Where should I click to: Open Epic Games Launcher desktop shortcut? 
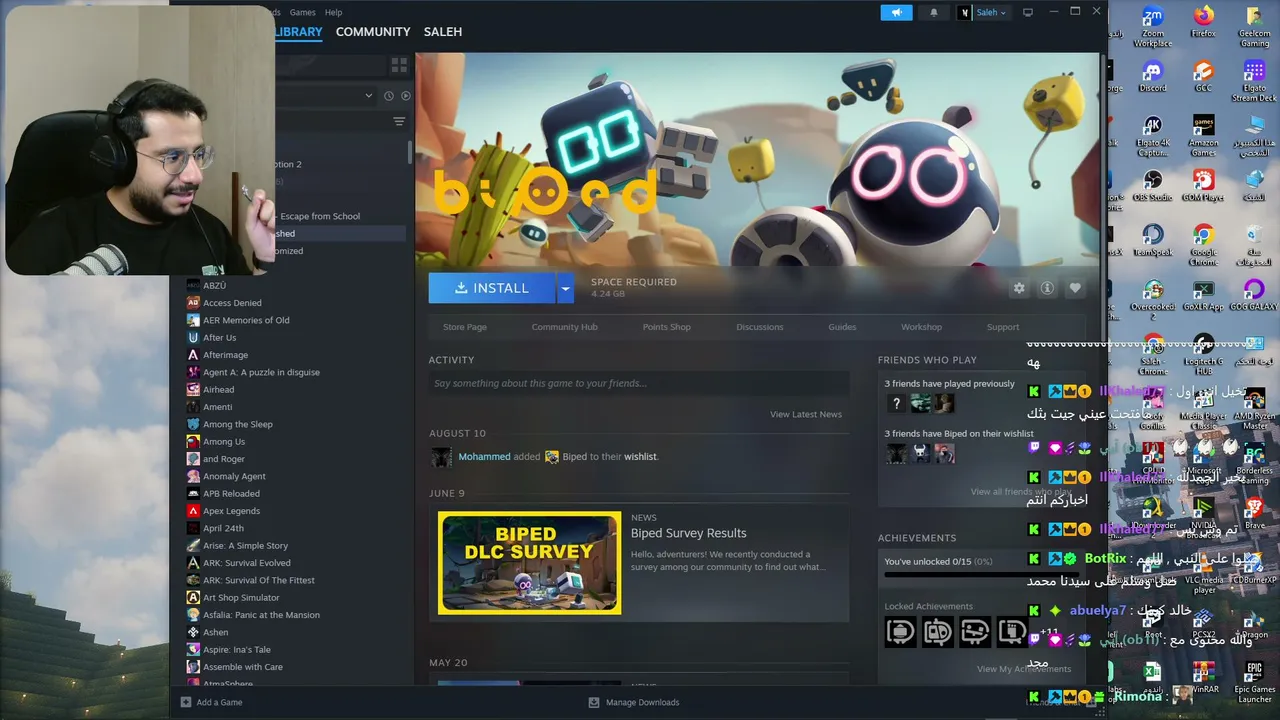1254,682
